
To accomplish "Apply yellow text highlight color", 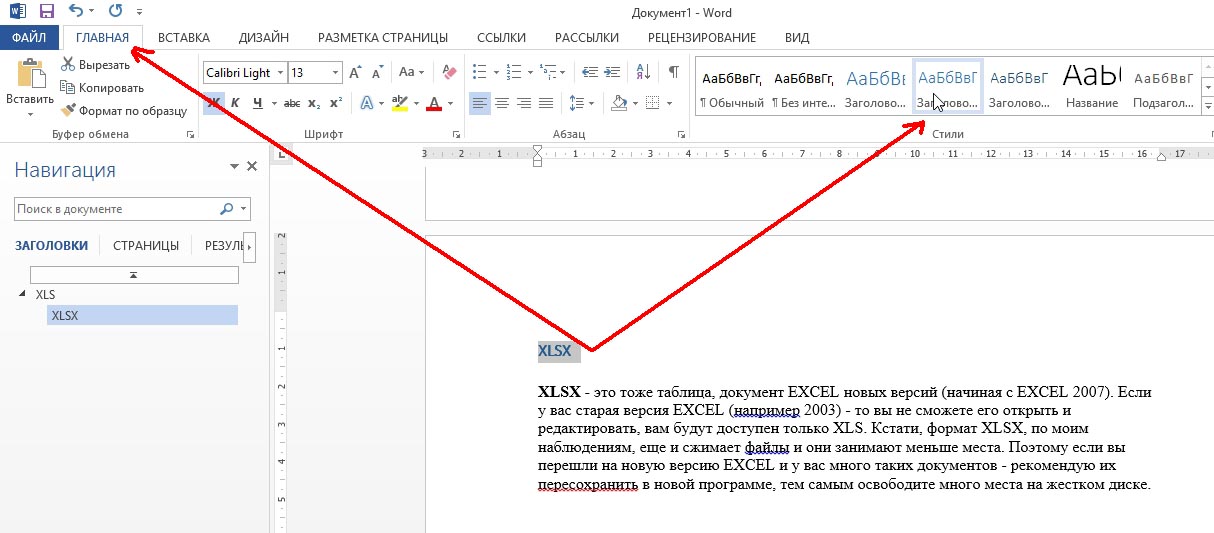I will pyautogui.click(x=400, y=103).
